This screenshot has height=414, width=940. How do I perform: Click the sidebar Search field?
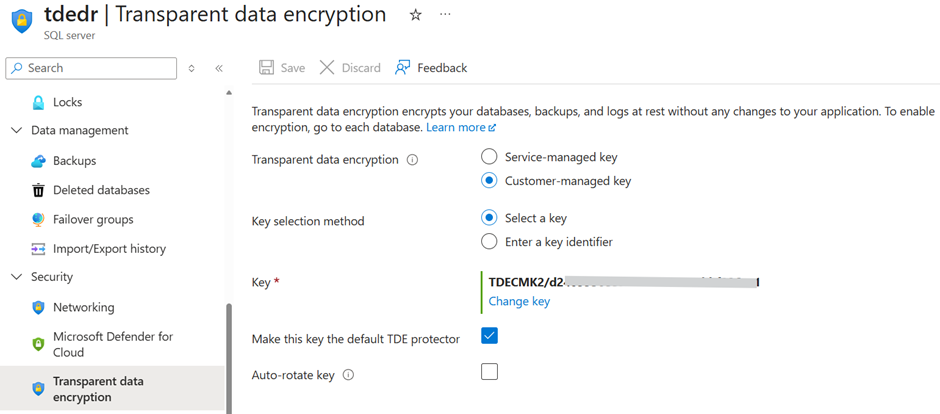click(95, 68)
